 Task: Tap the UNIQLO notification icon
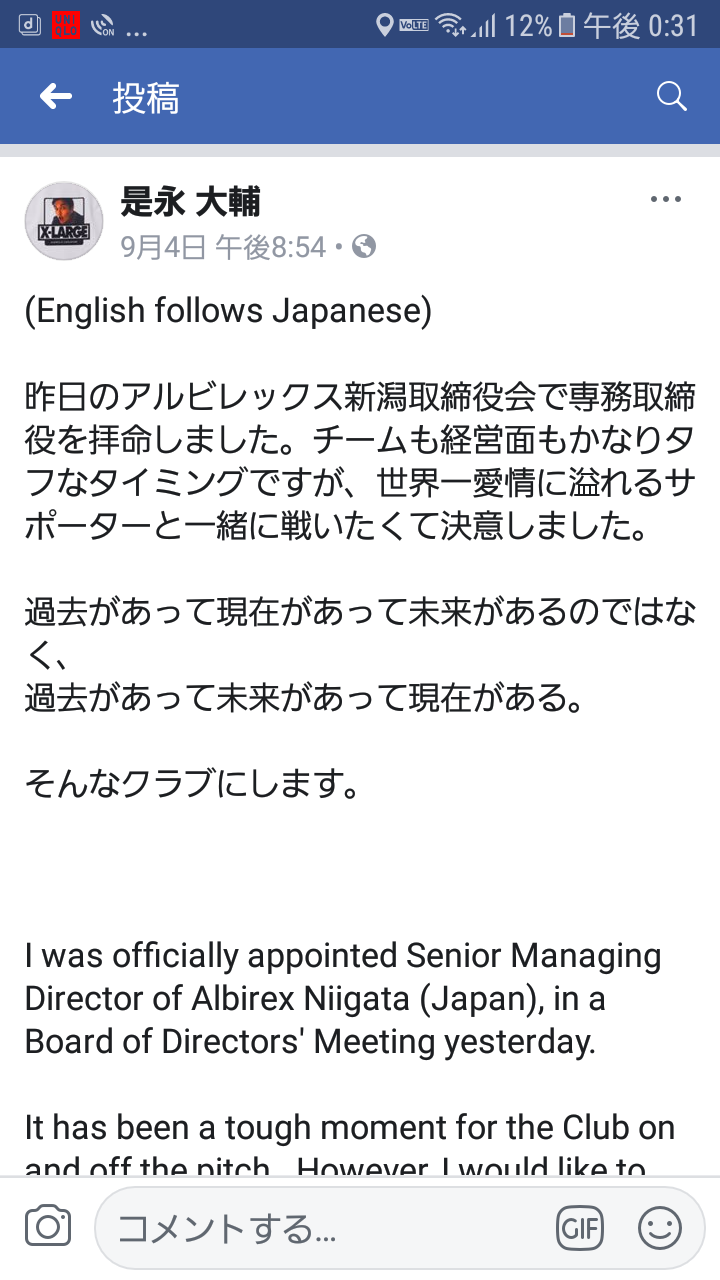point(65,24)
